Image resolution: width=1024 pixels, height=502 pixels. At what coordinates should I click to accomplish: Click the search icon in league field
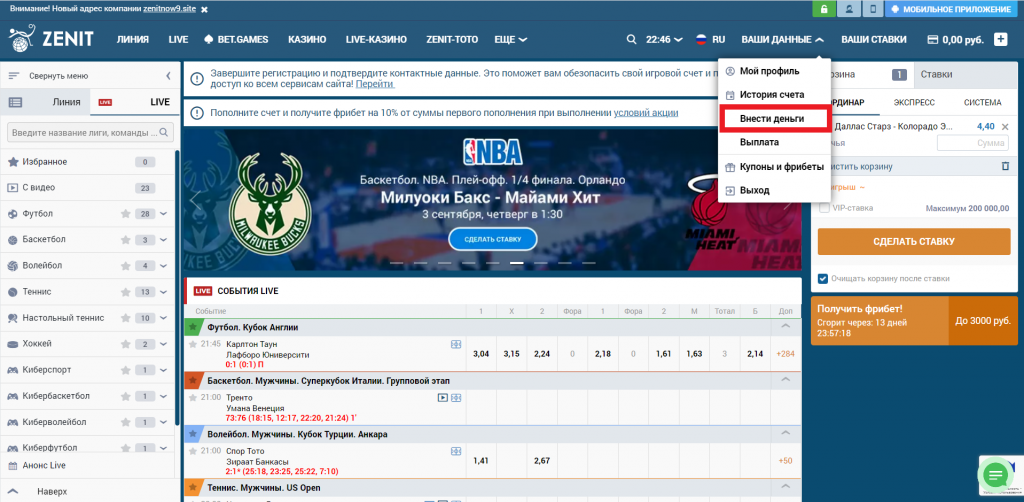(x=164, y=132)
